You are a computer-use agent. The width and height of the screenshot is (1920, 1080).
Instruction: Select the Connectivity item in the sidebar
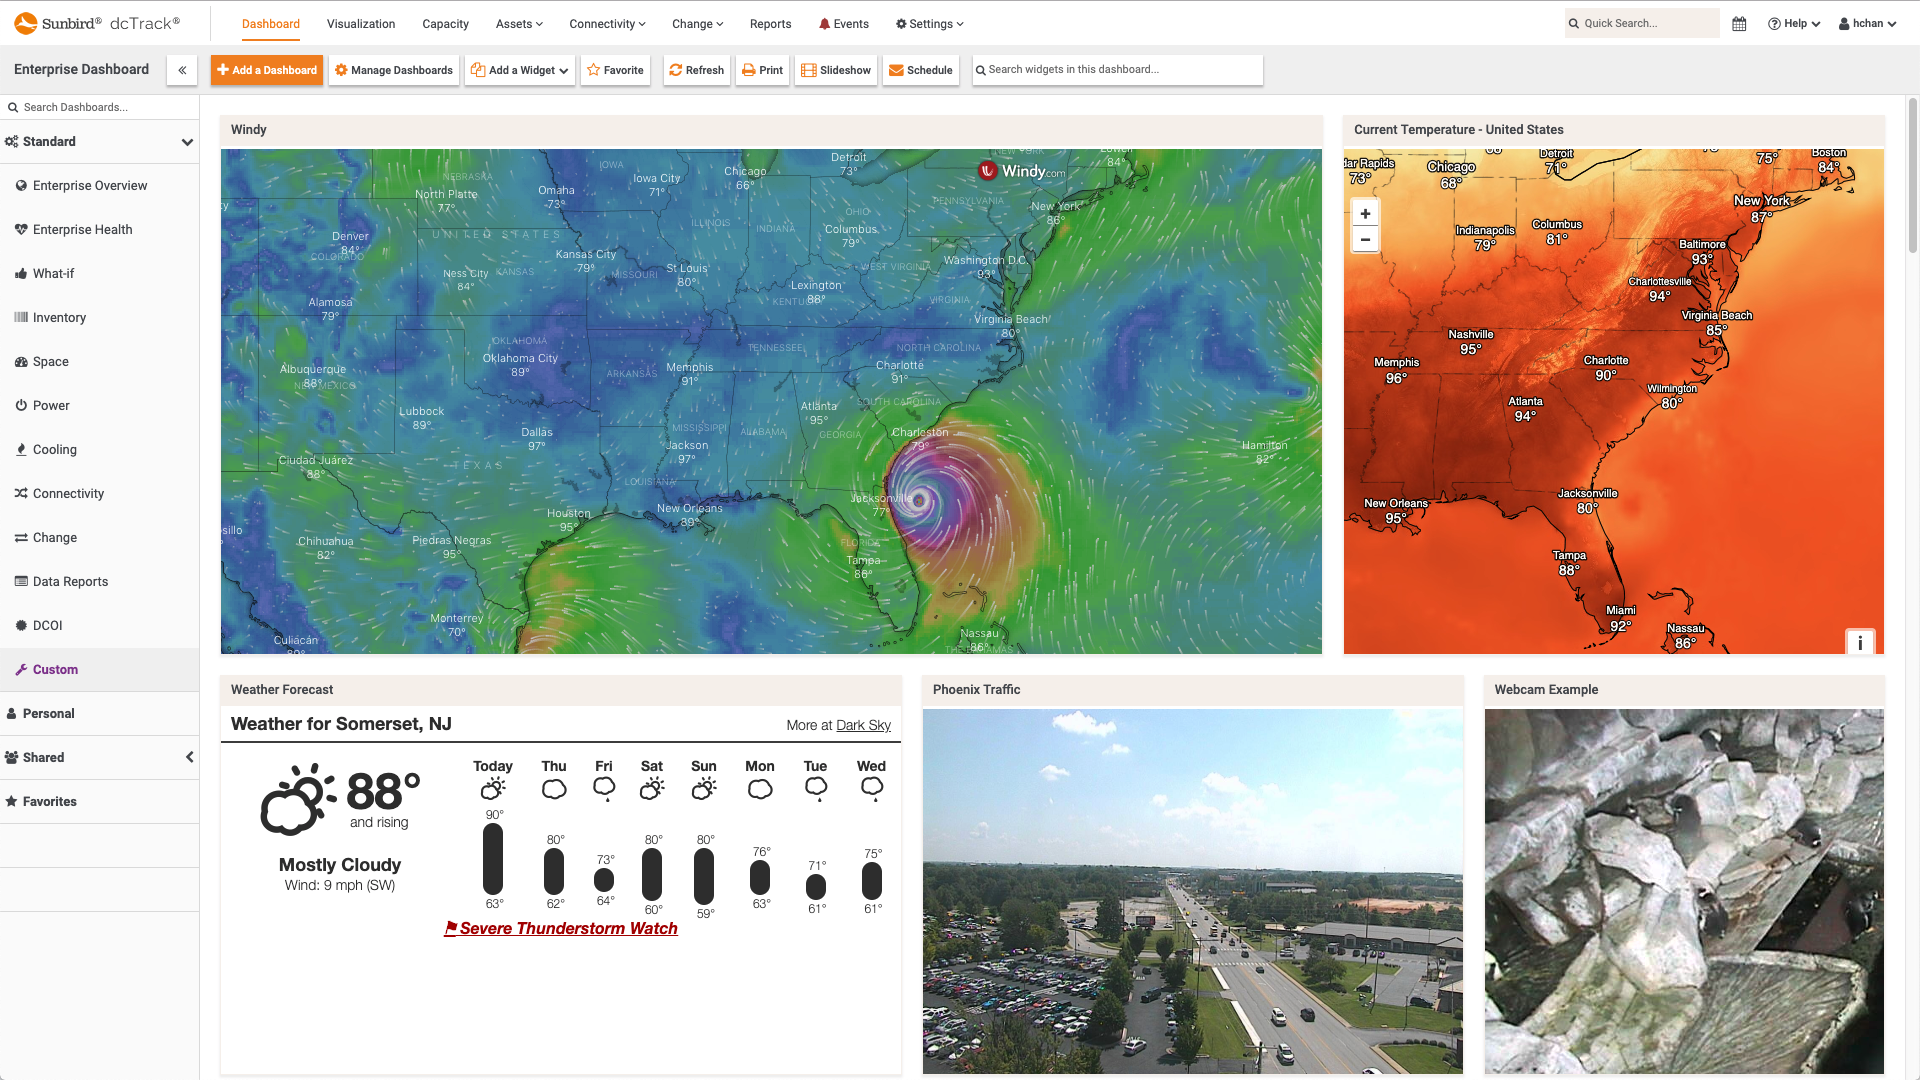pyautogui.click(x=68, y=493)
